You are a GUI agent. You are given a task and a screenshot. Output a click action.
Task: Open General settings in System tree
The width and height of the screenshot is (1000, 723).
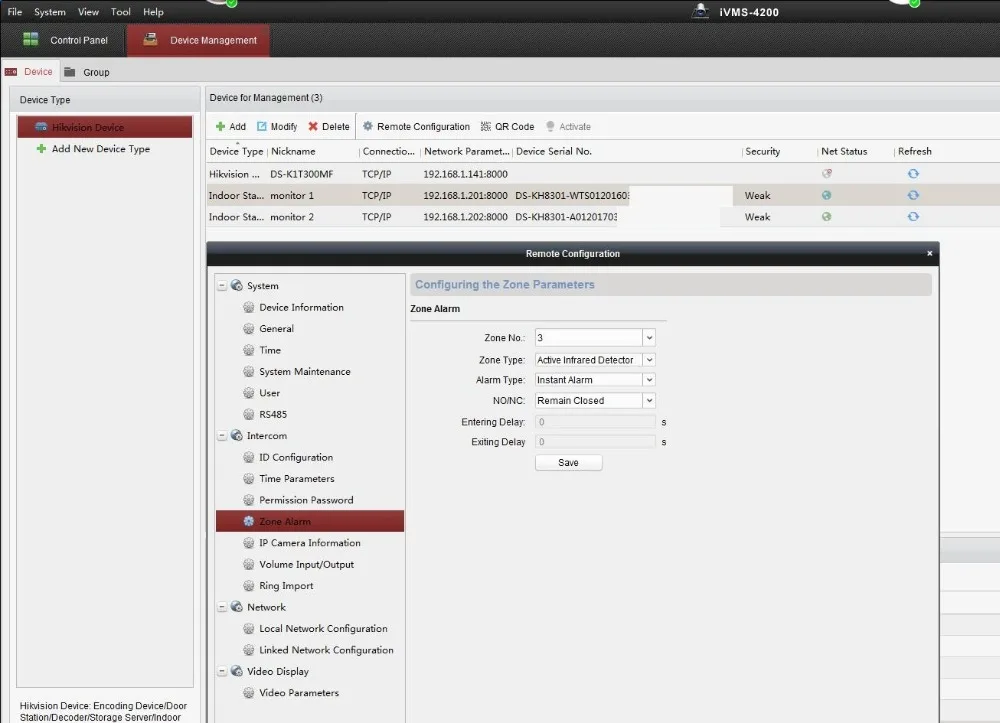(276, 328)
